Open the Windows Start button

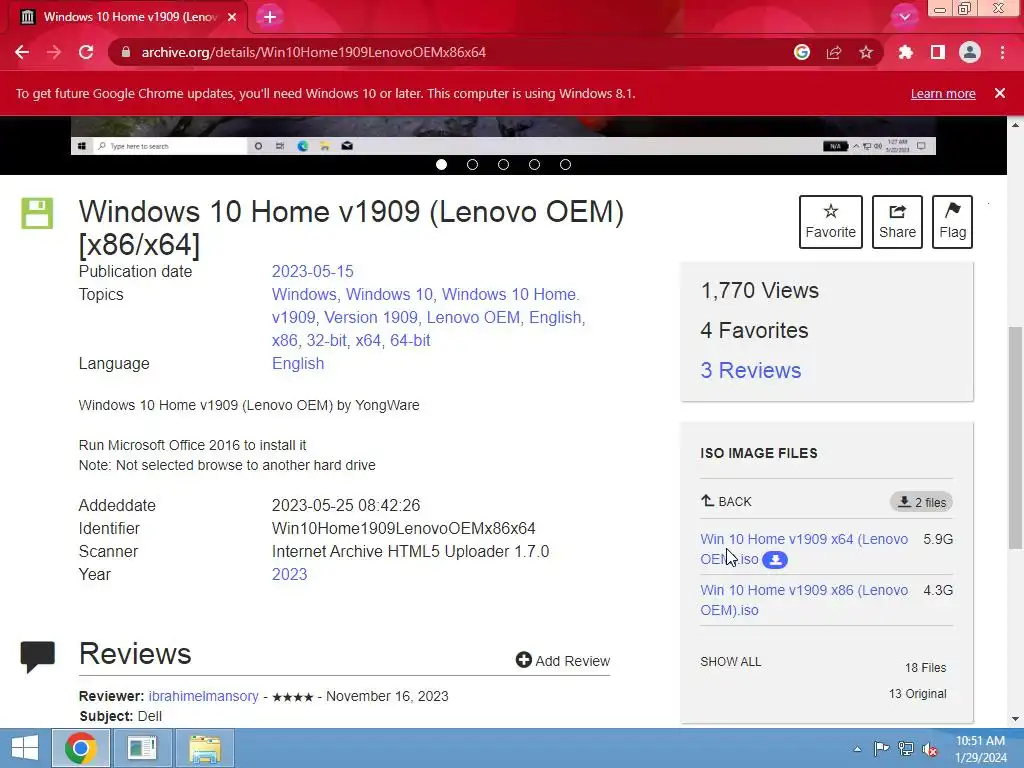[25, 748]
